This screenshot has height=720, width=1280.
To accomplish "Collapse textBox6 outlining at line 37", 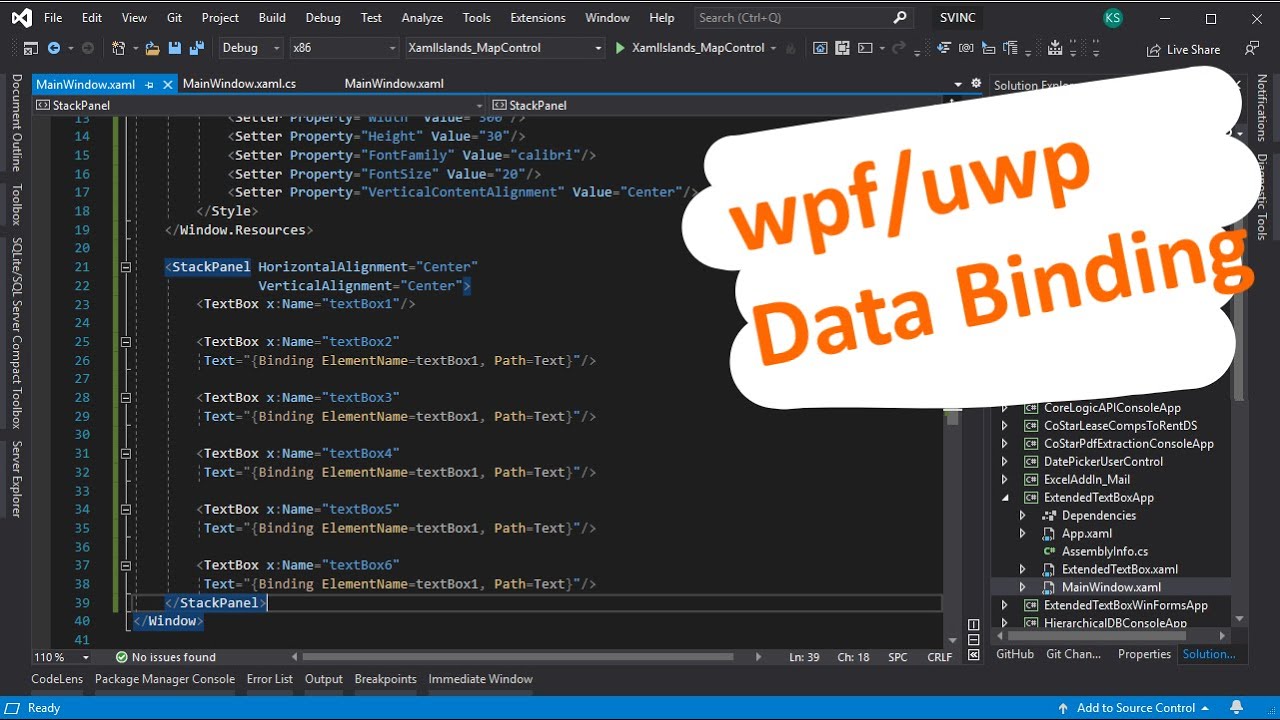I will click(126, 565).
